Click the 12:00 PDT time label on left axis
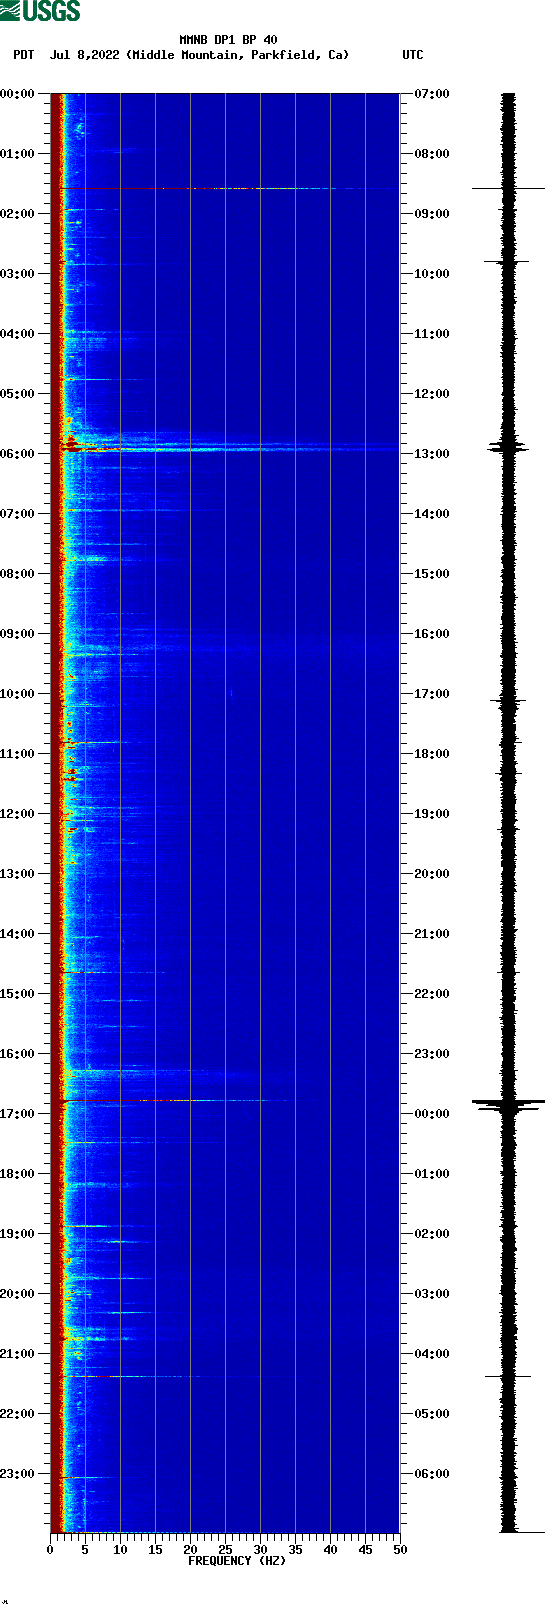Viewport: 552px width, 1613px height. pos(18,814)
